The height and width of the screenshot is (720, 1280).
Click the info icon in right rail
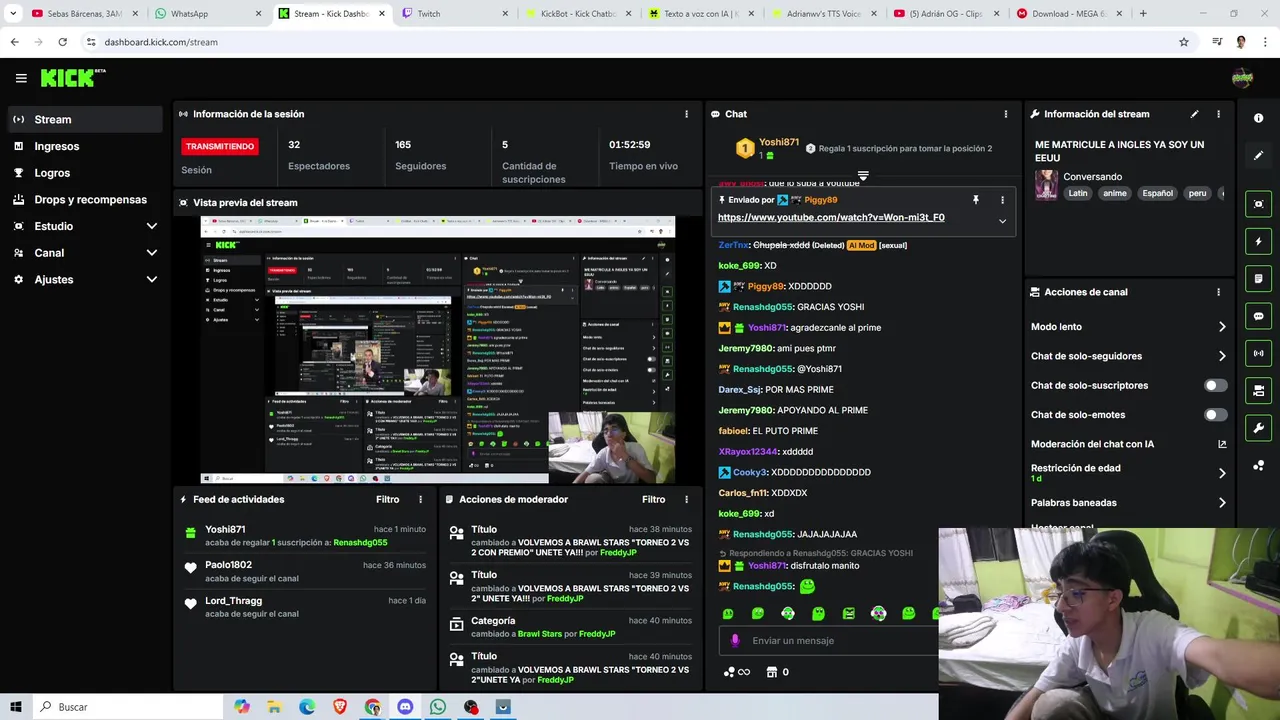[1258, 118]
